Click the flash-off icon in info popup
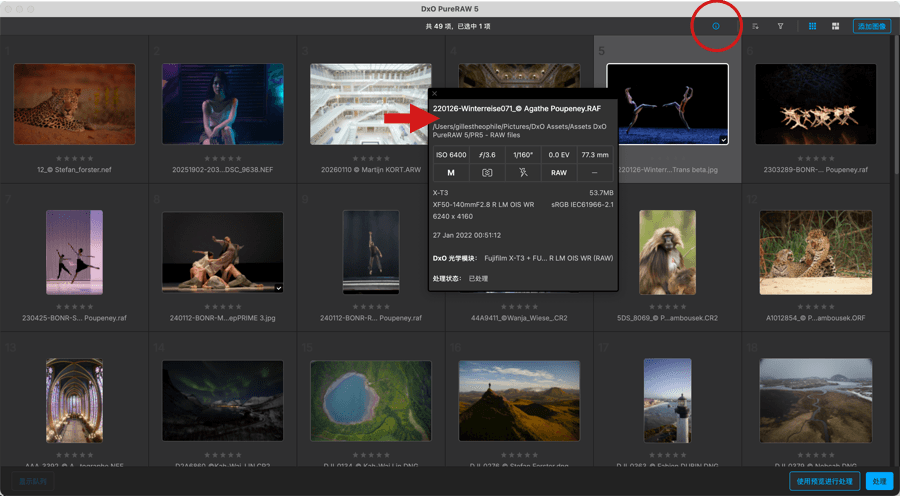 coord(523,173)
